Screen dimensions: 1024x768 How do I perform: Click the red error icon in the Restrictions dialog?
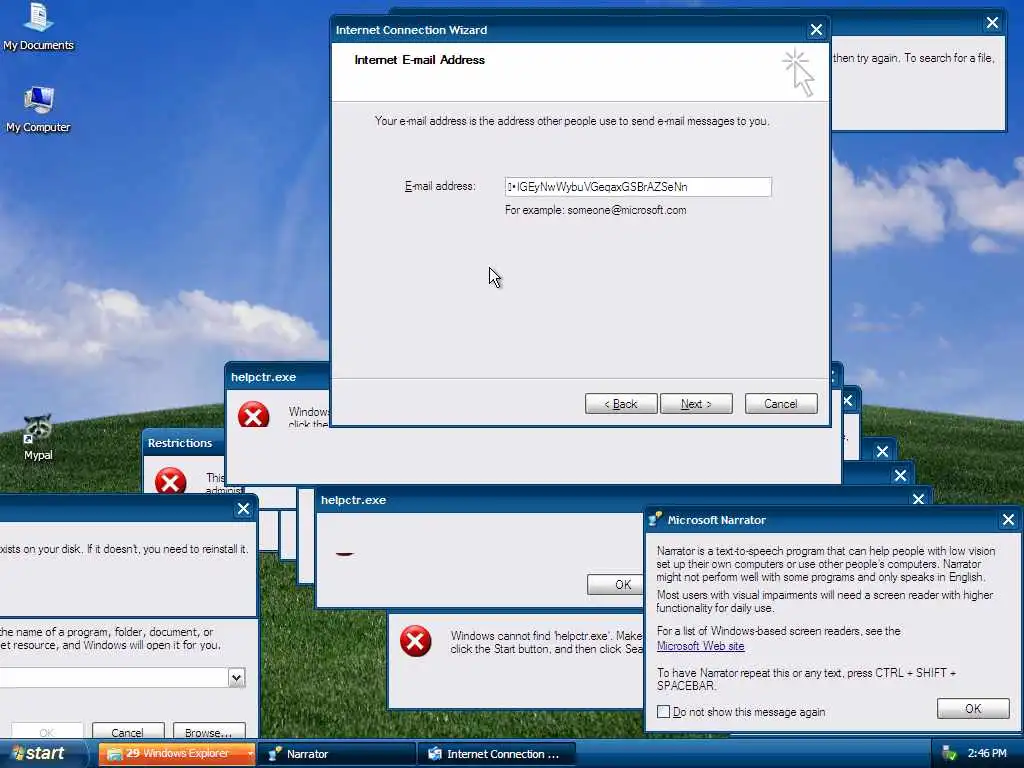(170, 481)
